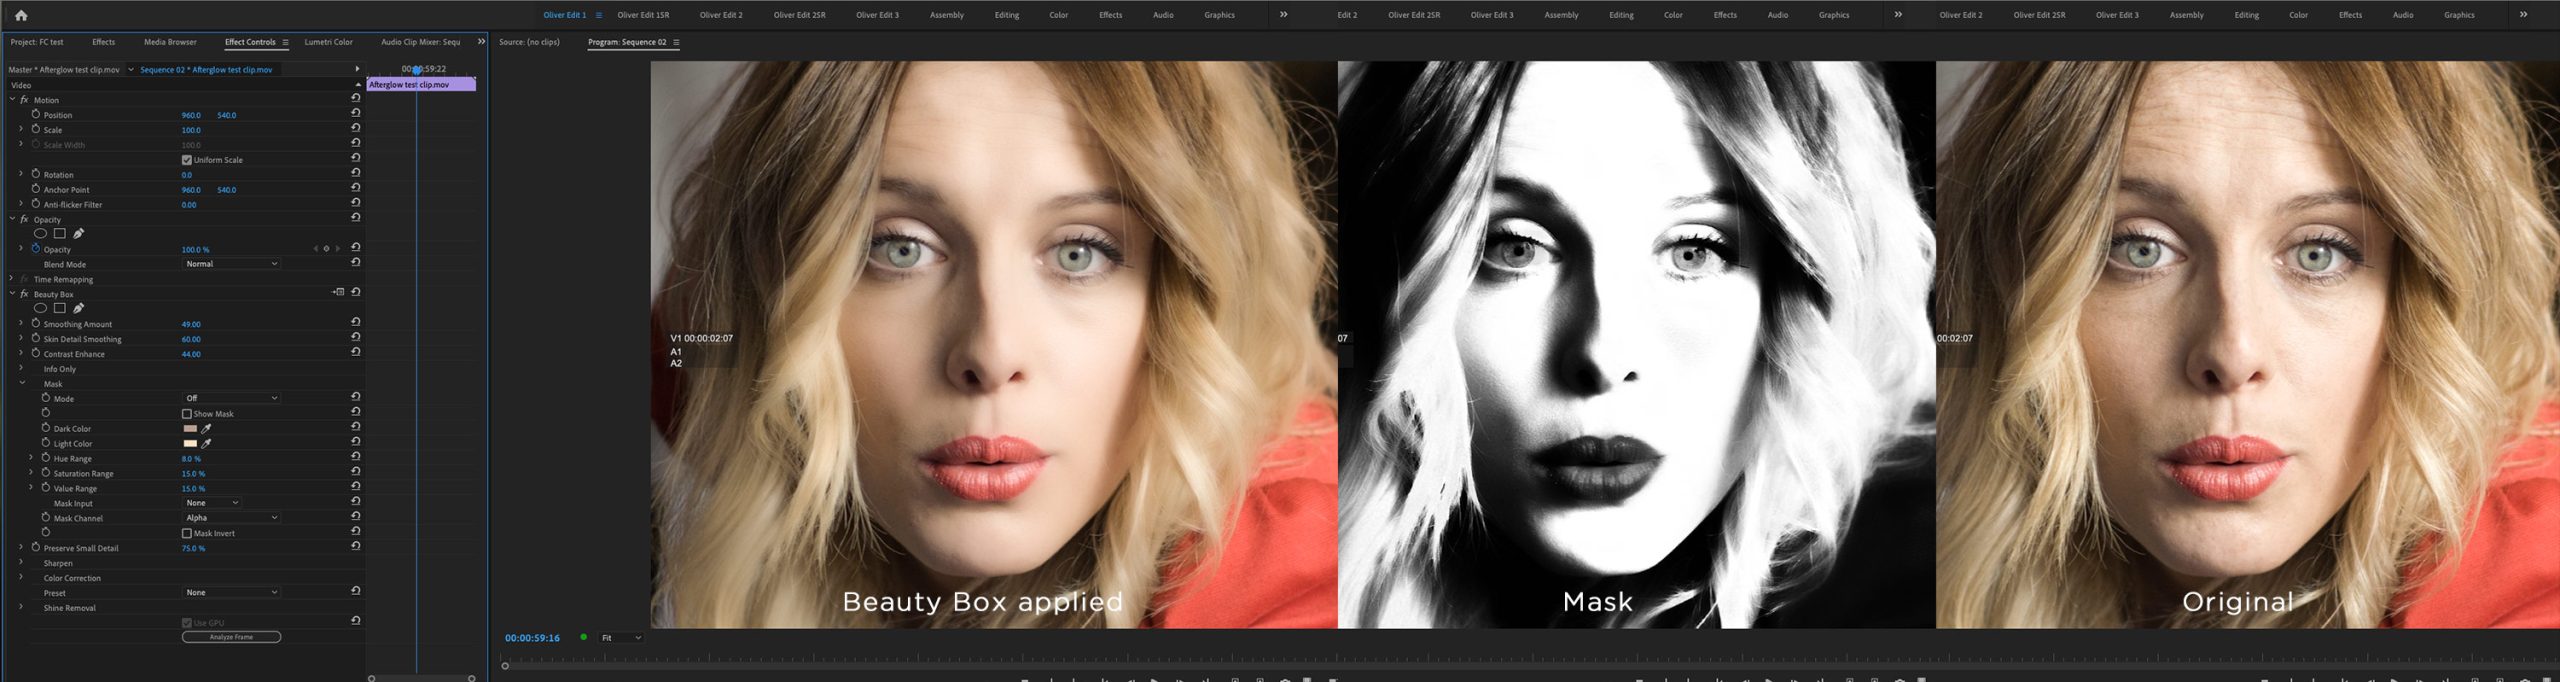Open the Media Browser tab
The image size is (2560, 682).
pos(170,42)
